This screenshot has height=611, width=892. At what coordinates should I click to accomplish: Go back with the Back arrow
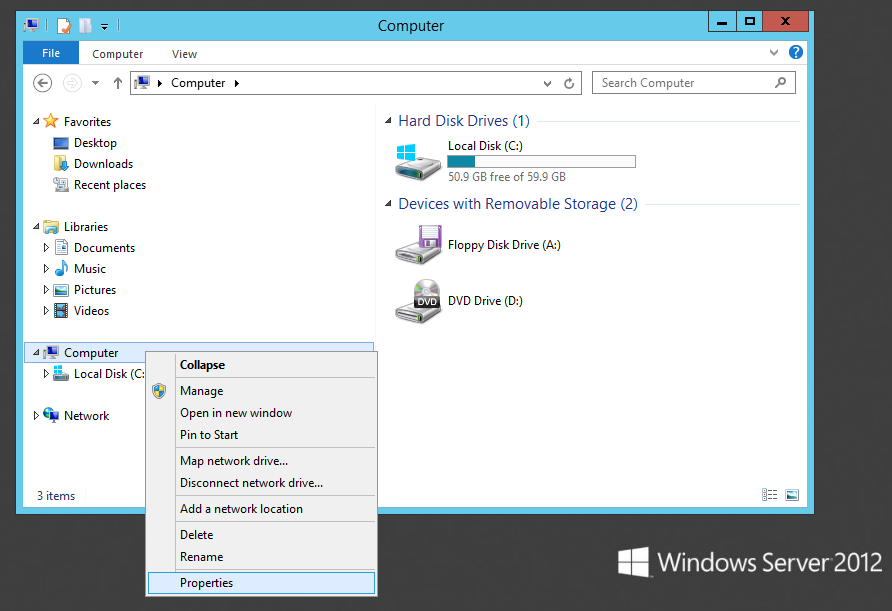click(43, 83)
